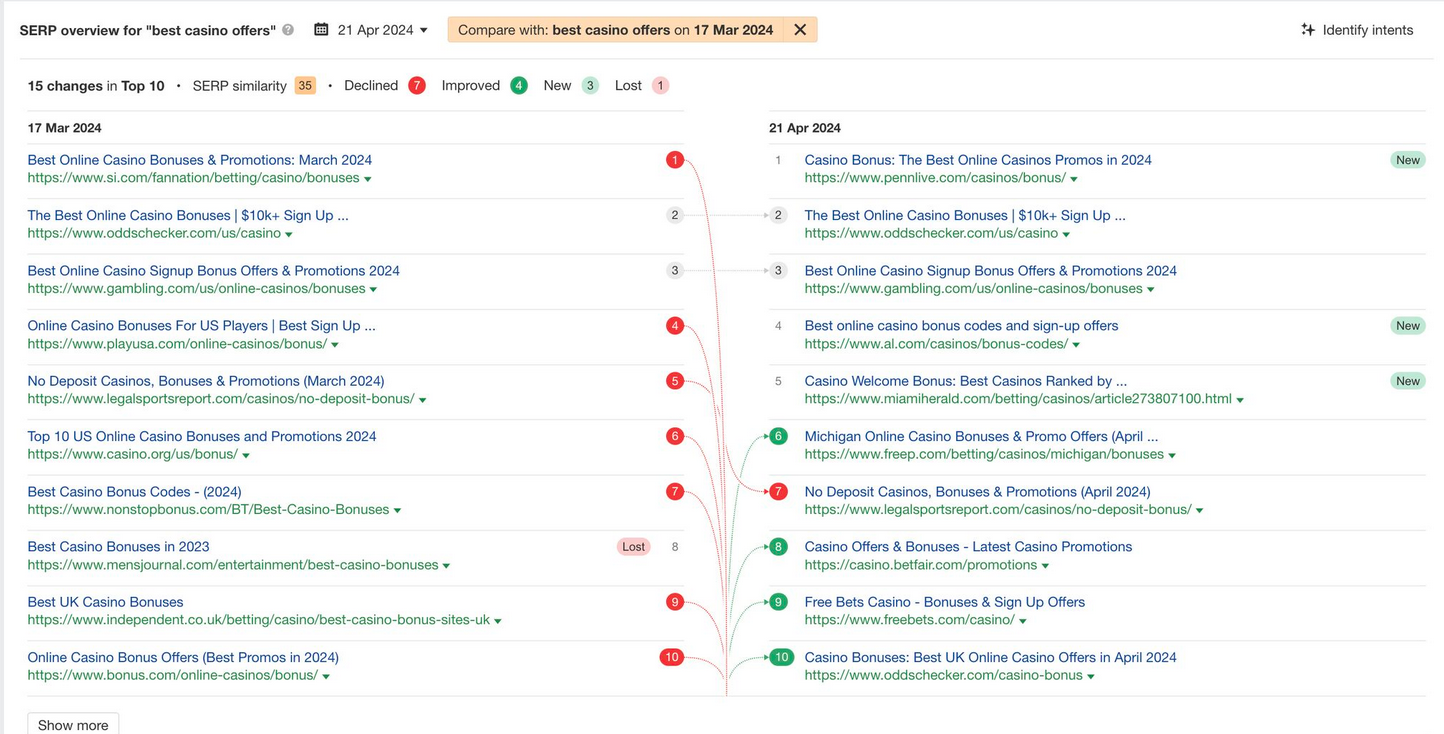Click the green position 9 marker for freebets.com

779,602
